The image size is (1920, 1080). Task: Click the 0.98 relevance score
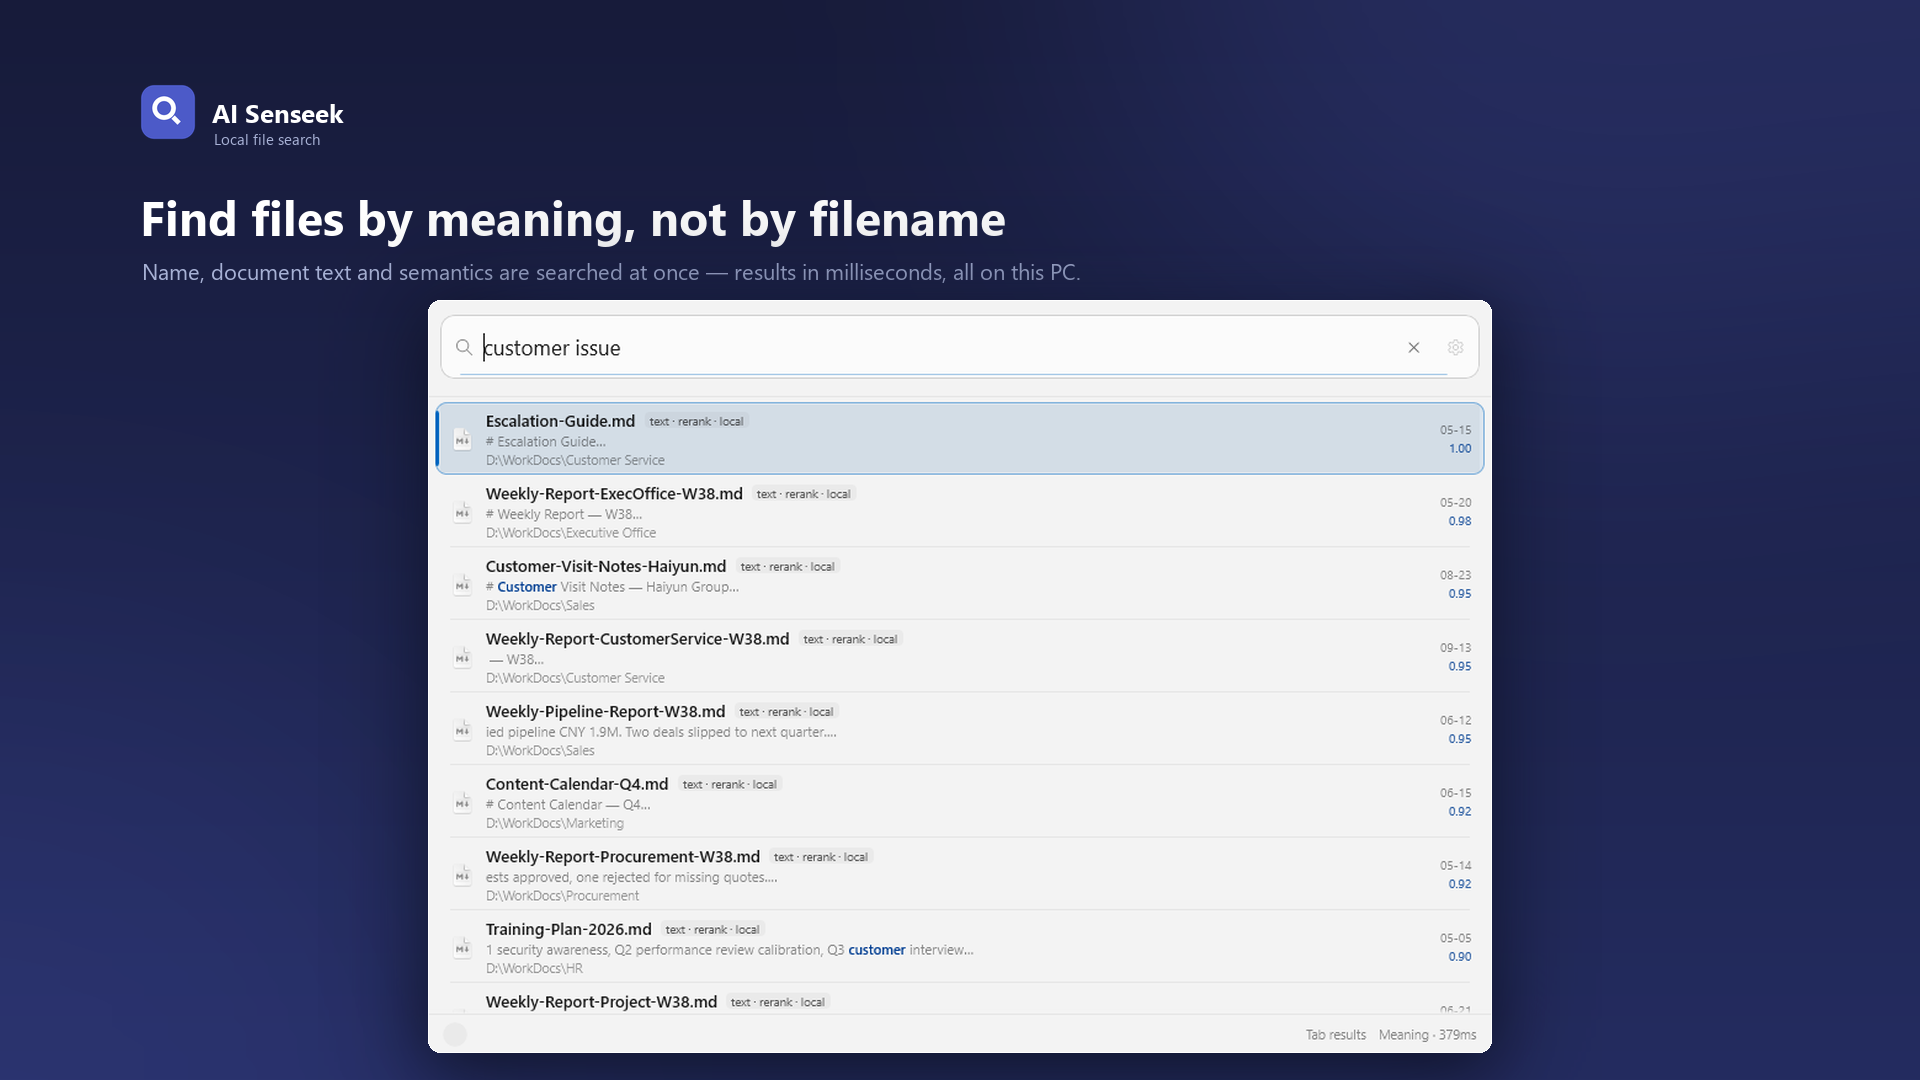tap(1460, 521)
